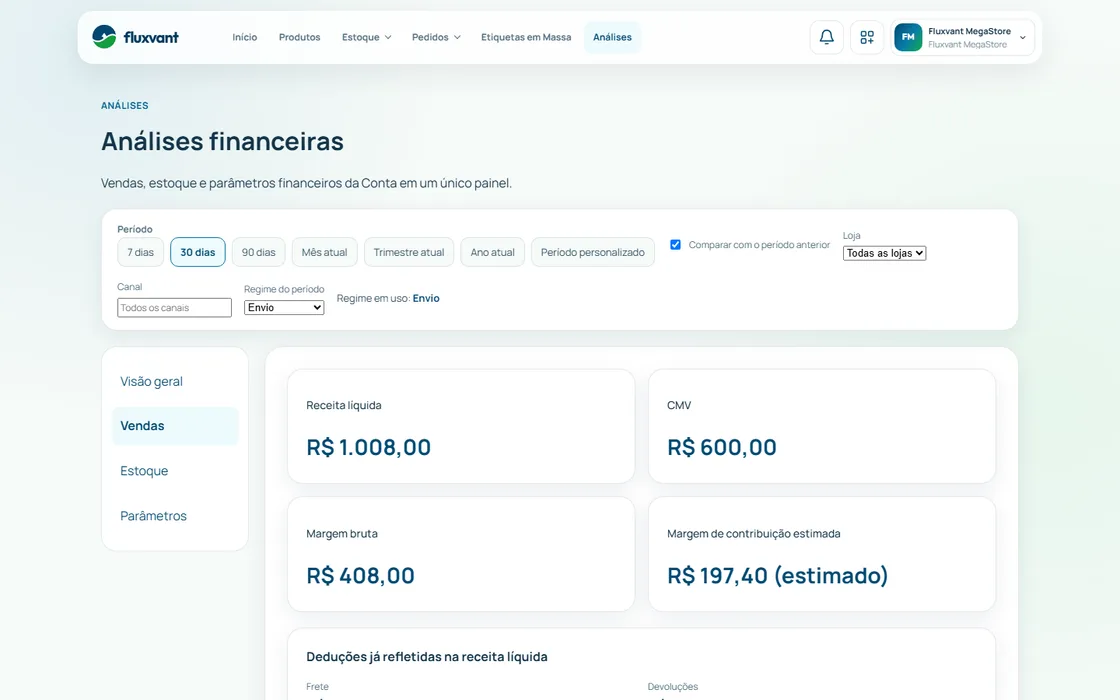Open the Todas as lojas dropdown
The image size is (1120, 700).
[x=884, y=253]
